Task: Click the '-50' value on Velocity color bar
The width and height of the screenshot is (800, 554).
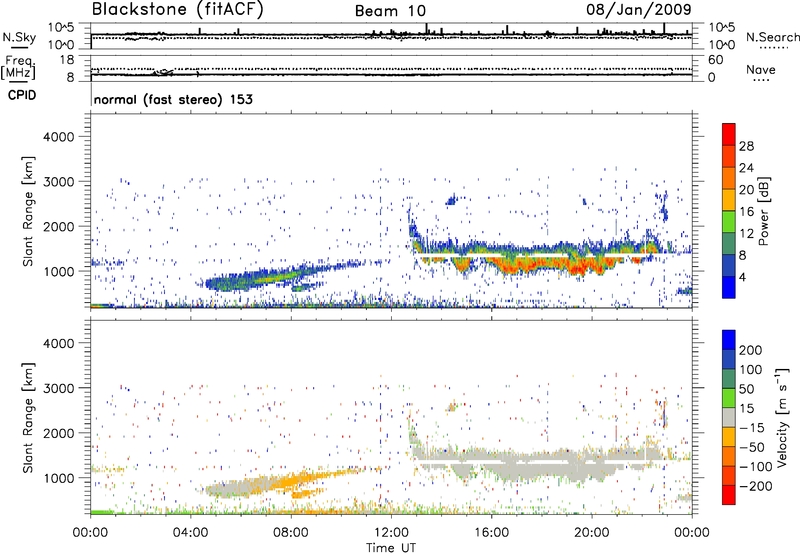Action: pyautogui.click(x=753, y=447)
